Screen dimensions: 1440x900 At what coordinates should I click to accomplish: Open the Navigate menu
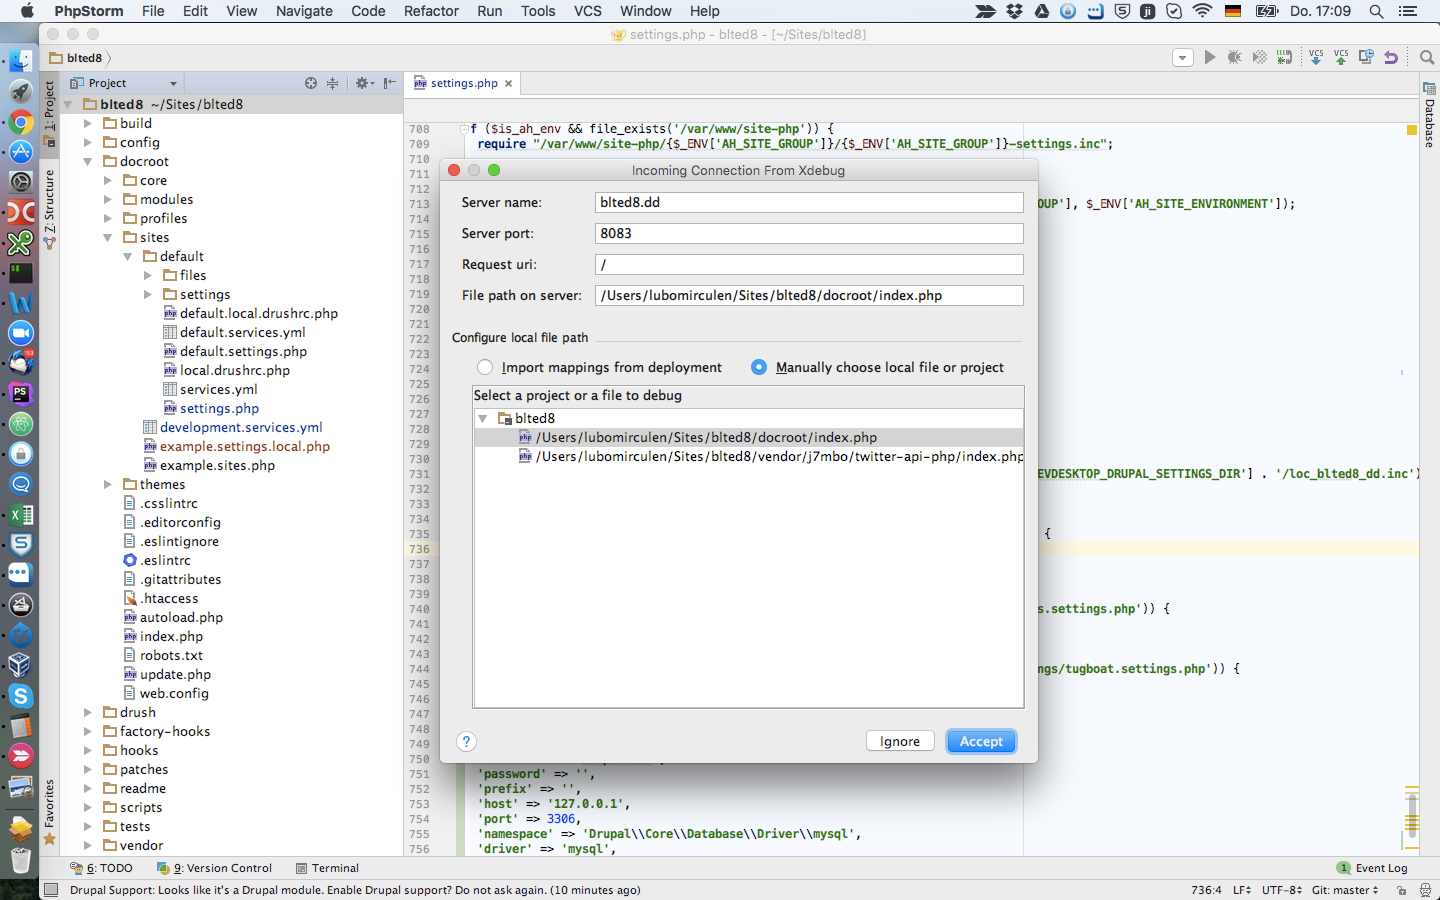304,11
